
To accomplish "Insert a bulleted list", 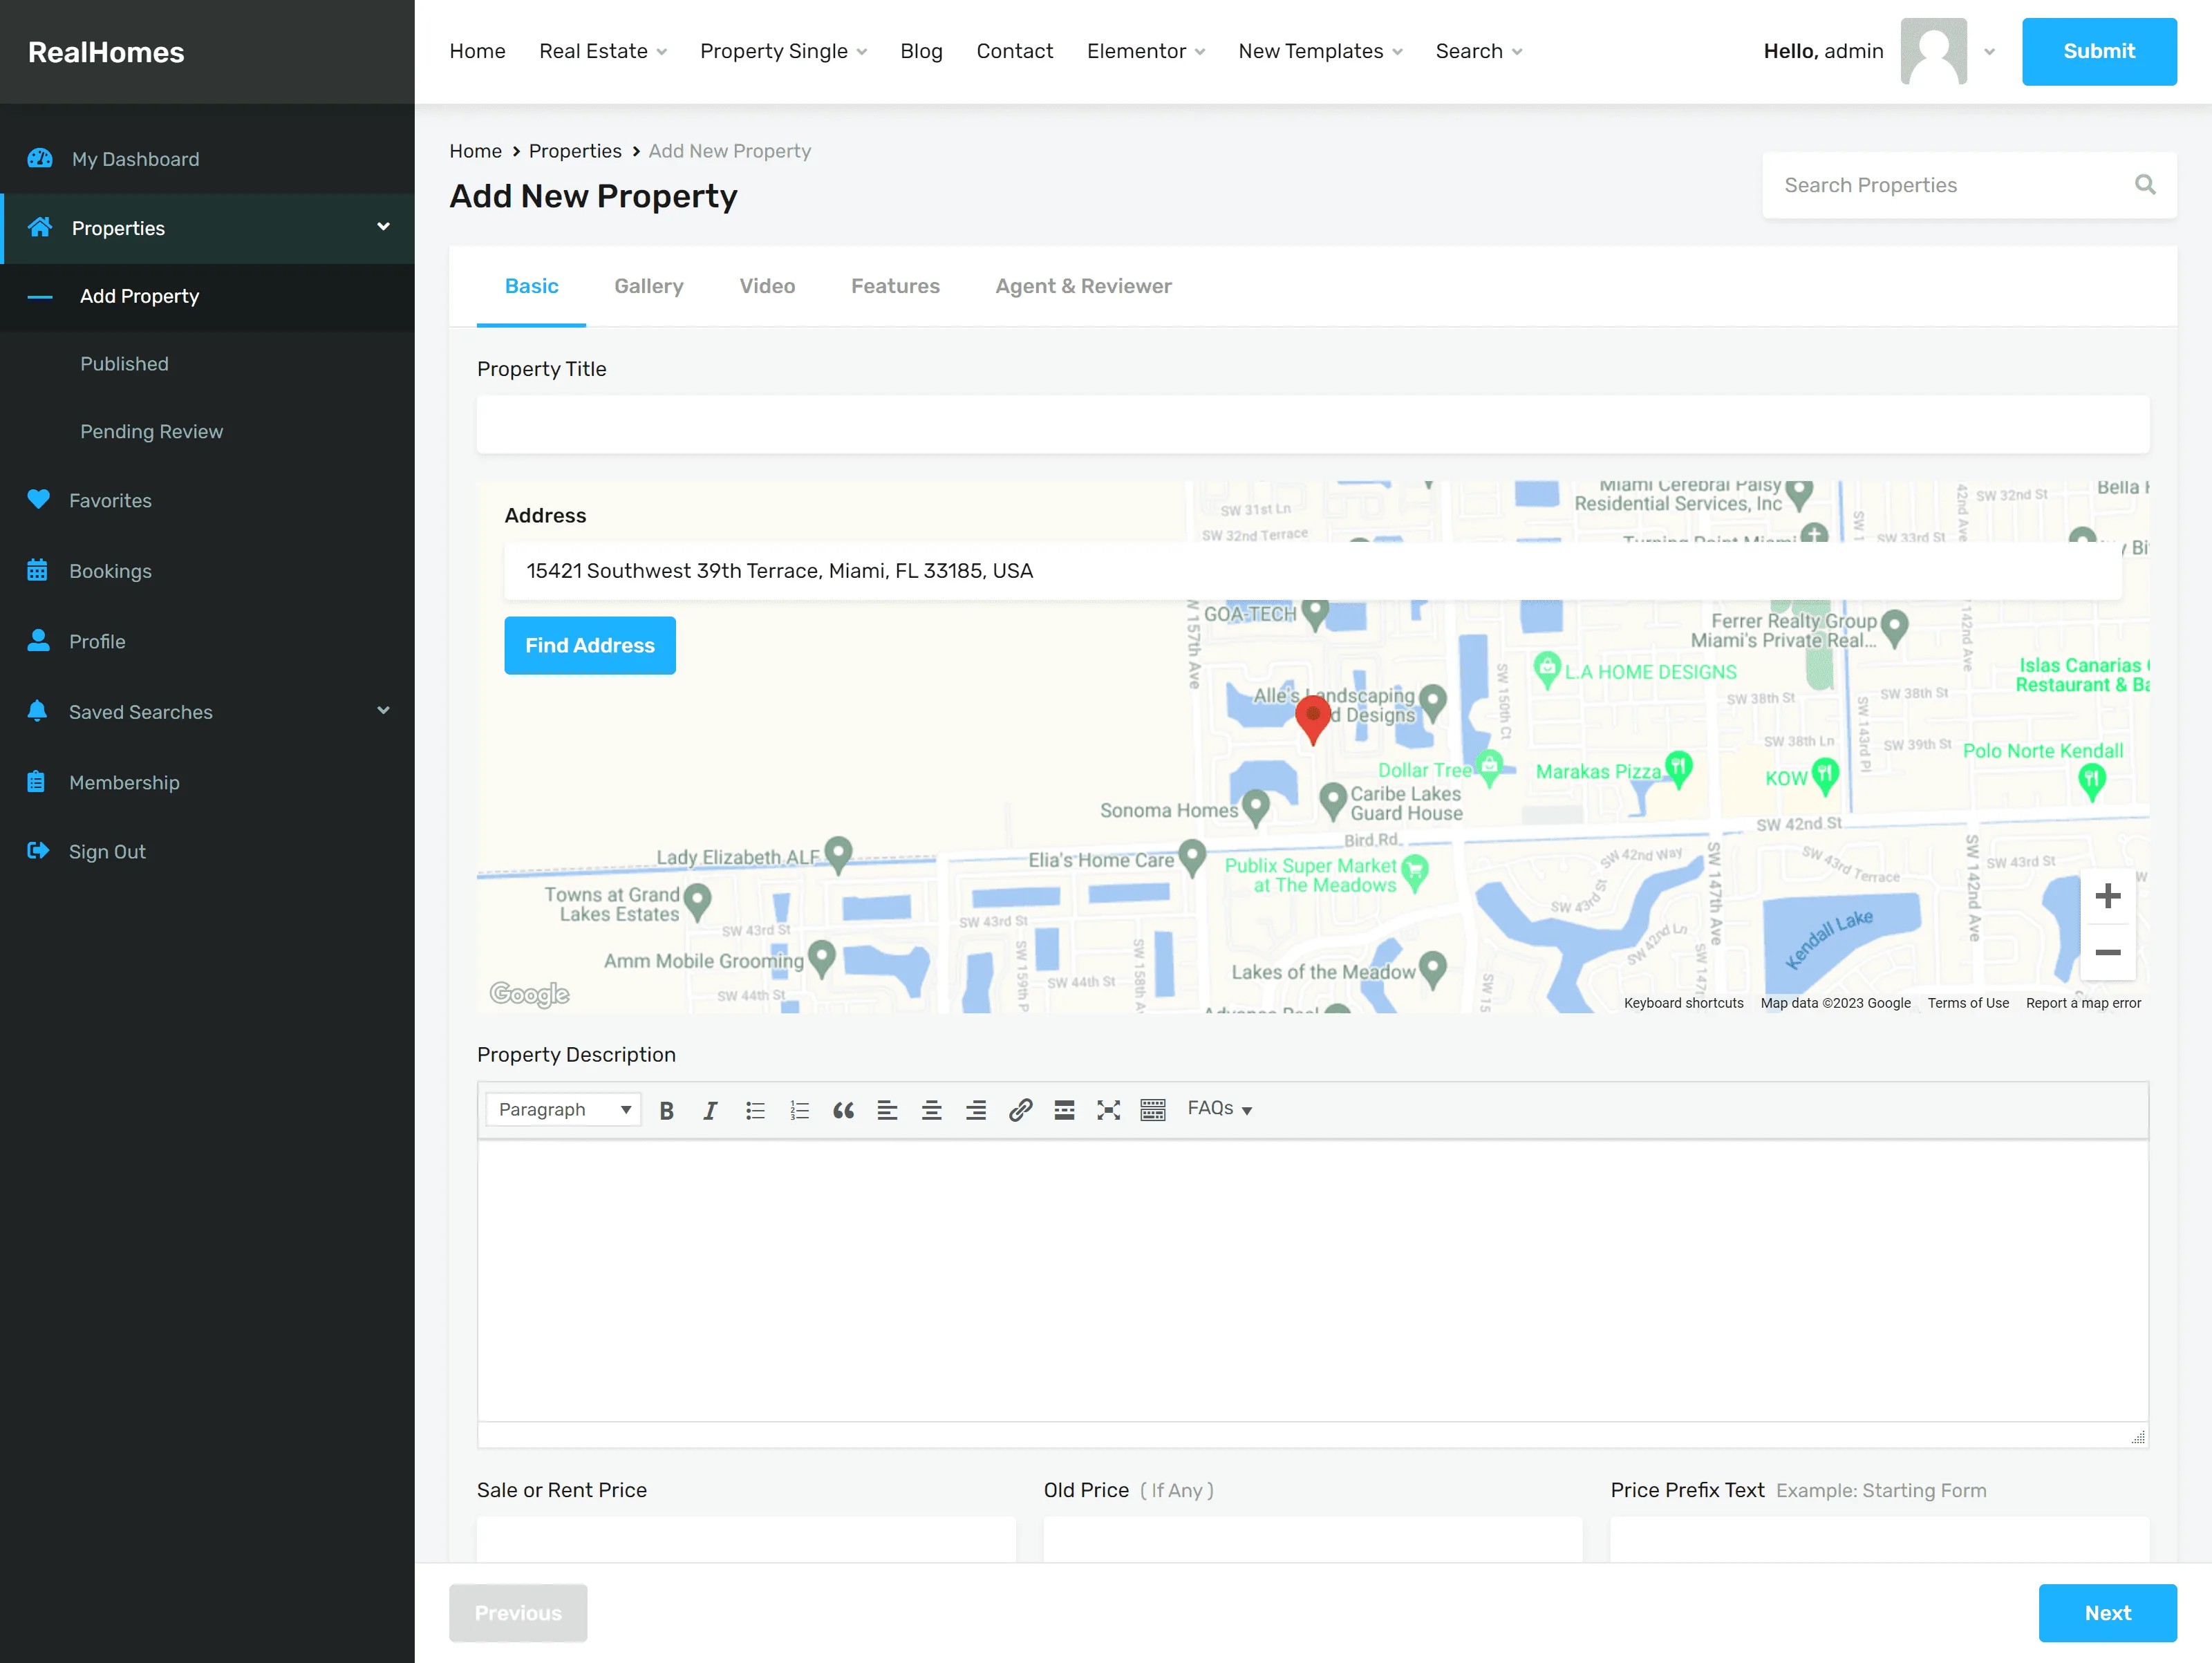I will (755, 1110).
